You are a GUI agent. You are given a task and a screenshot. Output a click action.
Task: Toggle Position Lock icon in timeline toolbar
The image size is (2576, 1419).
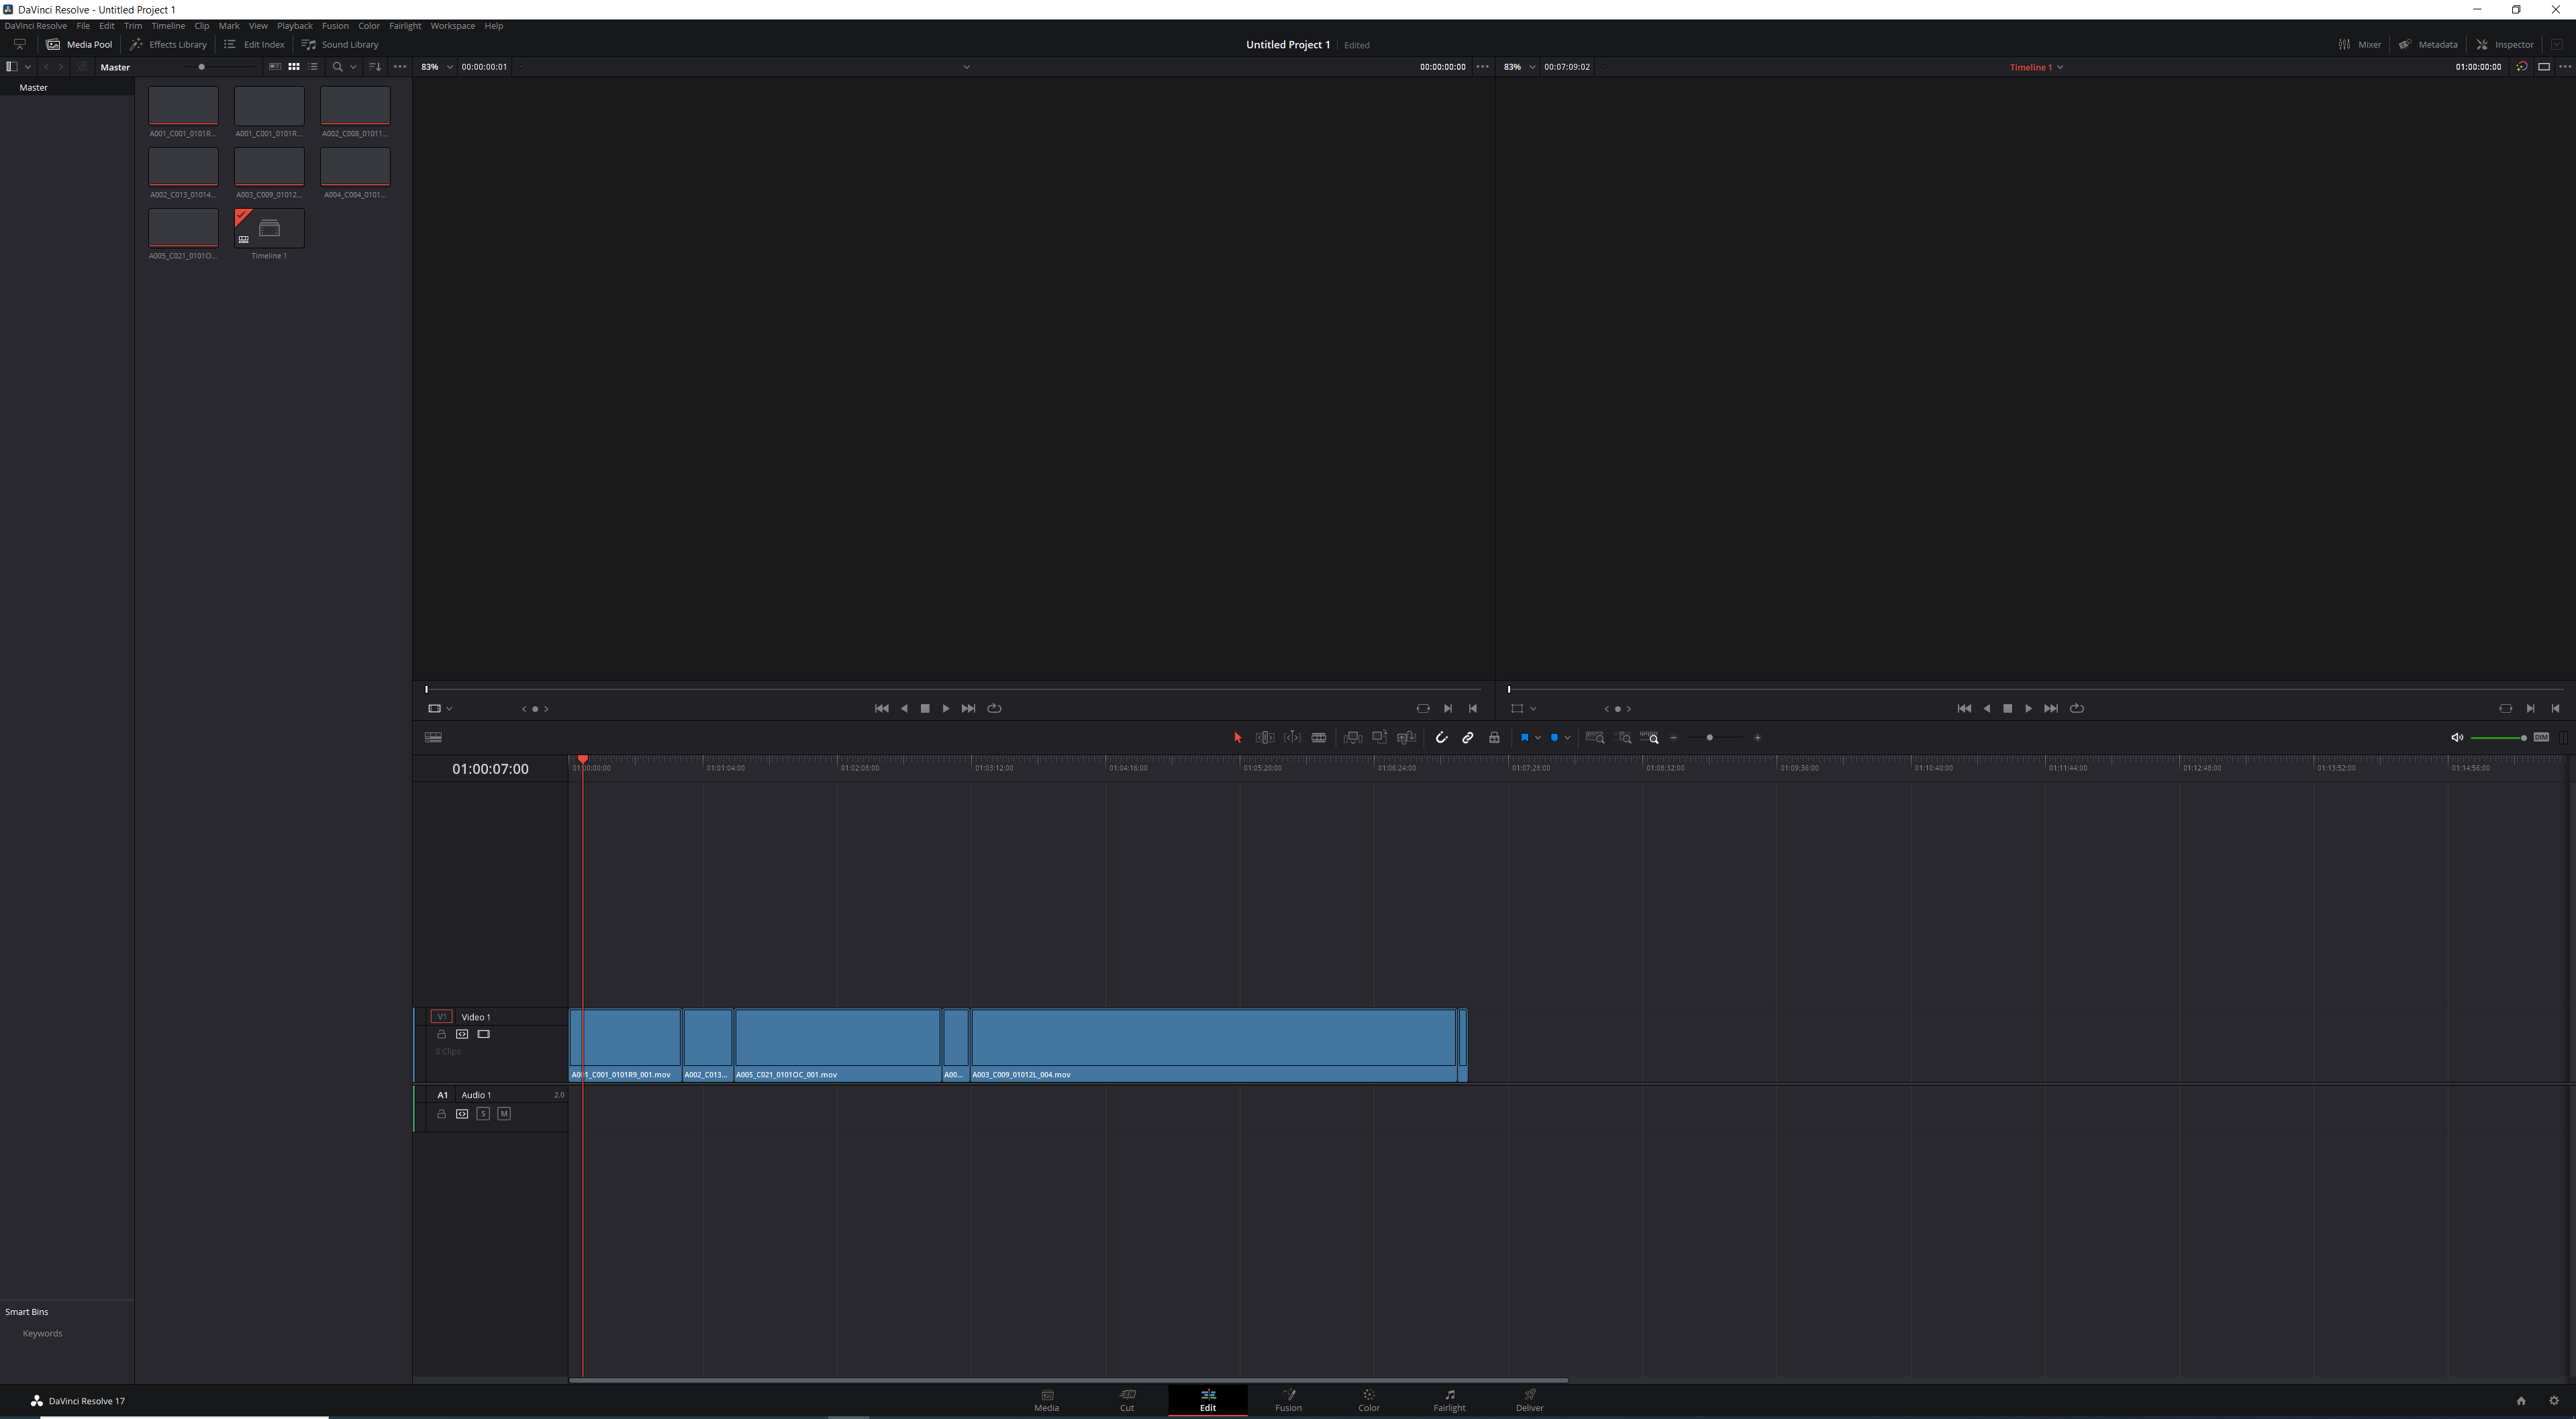(x=1494, y=738)
